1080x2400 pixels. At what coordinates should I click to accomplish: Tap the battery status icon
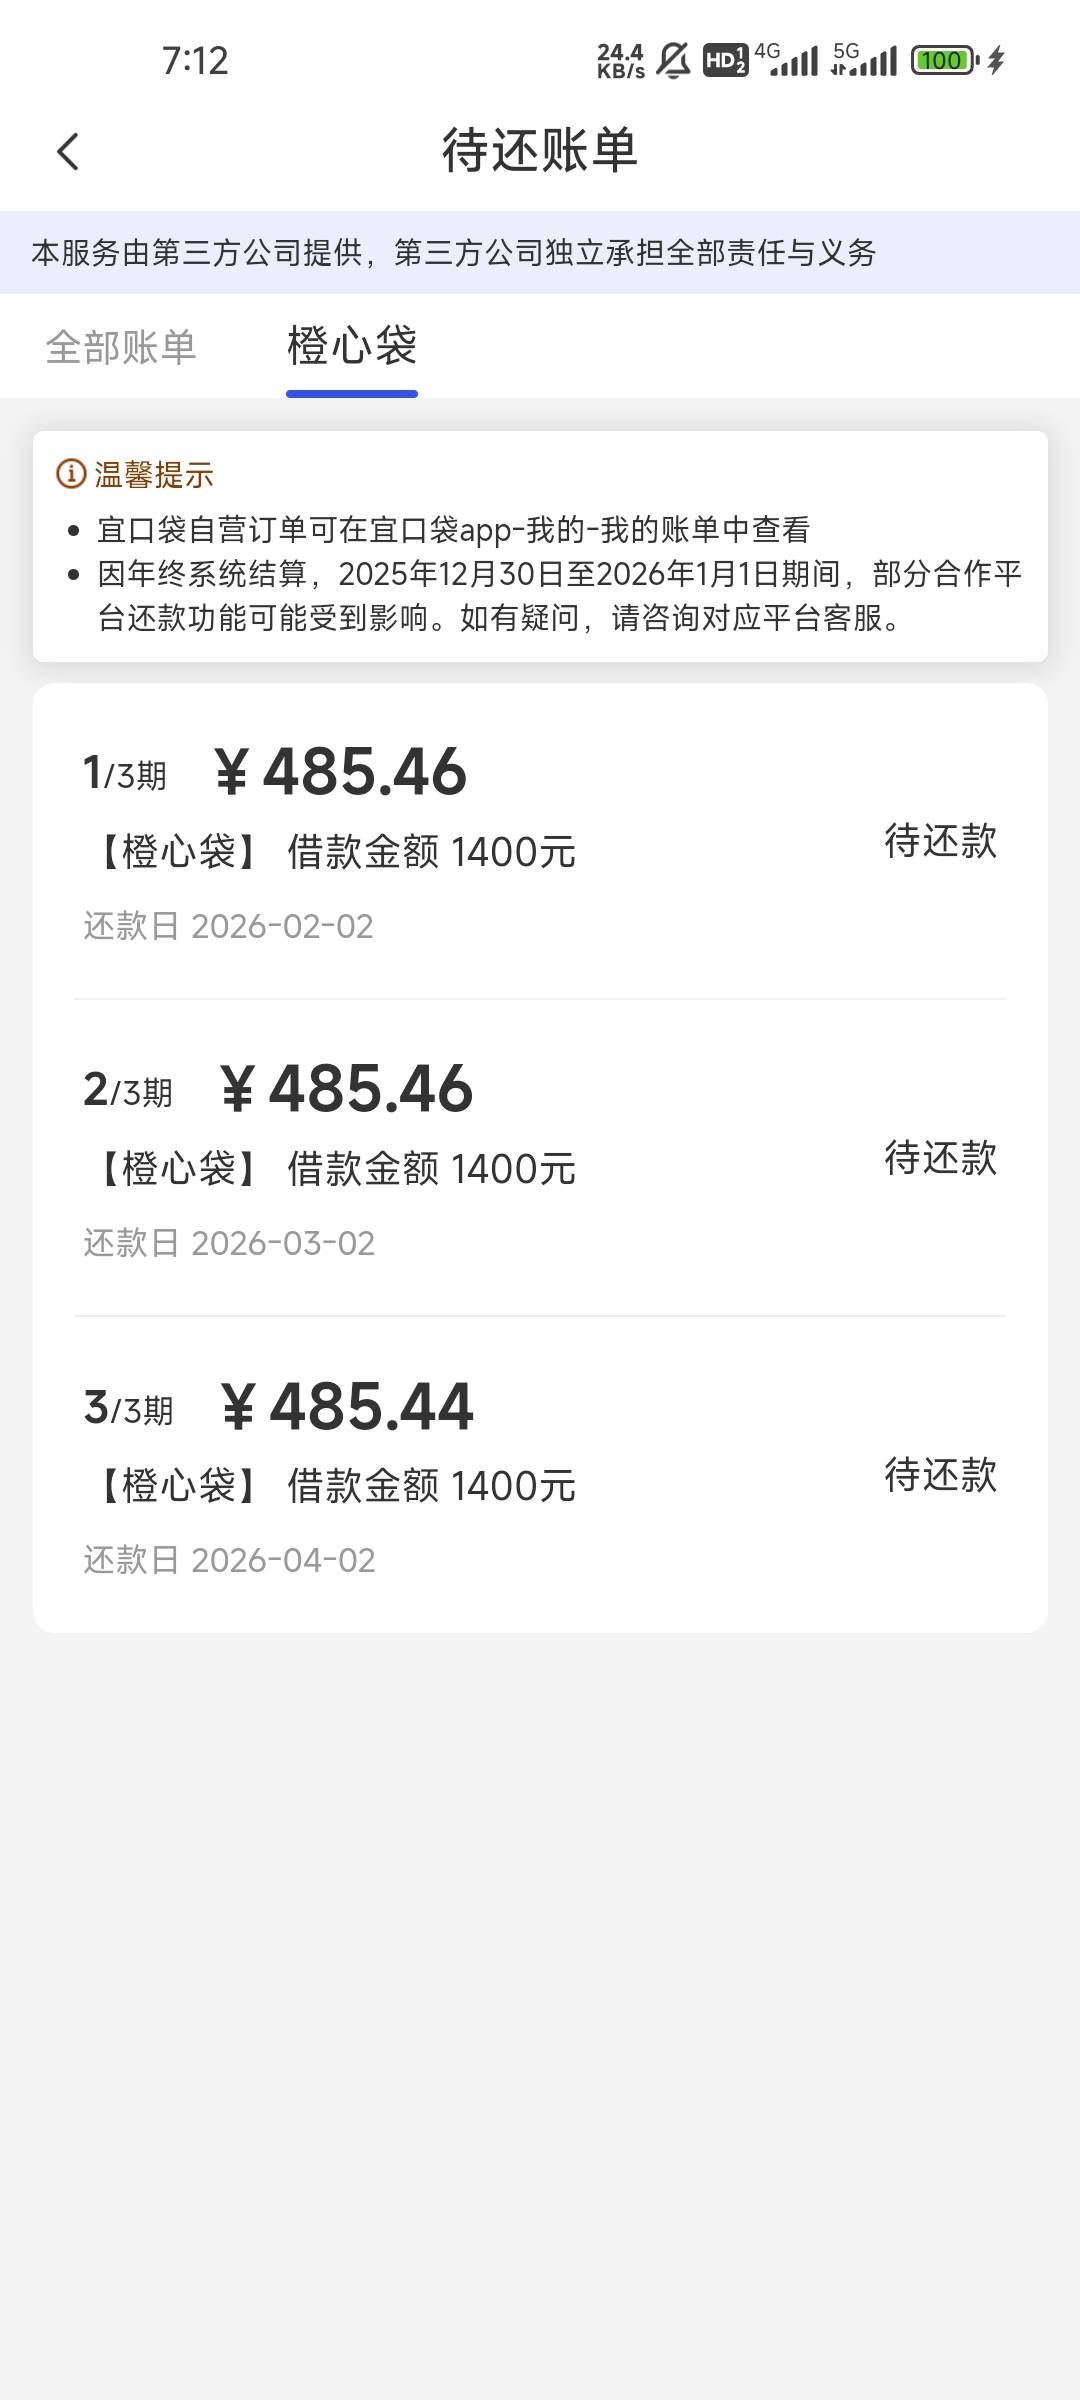pyautogui.click(x=943, y=61)
